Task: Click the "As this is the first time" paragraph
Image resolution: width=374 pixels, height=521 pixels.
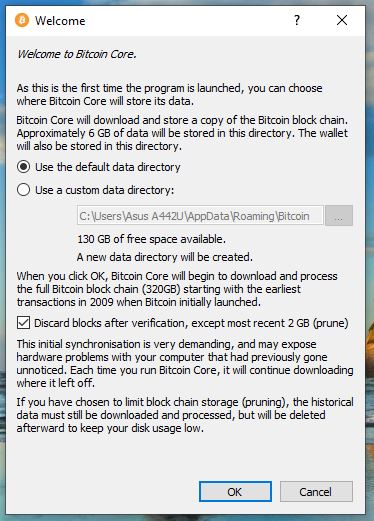Action: 169,95
